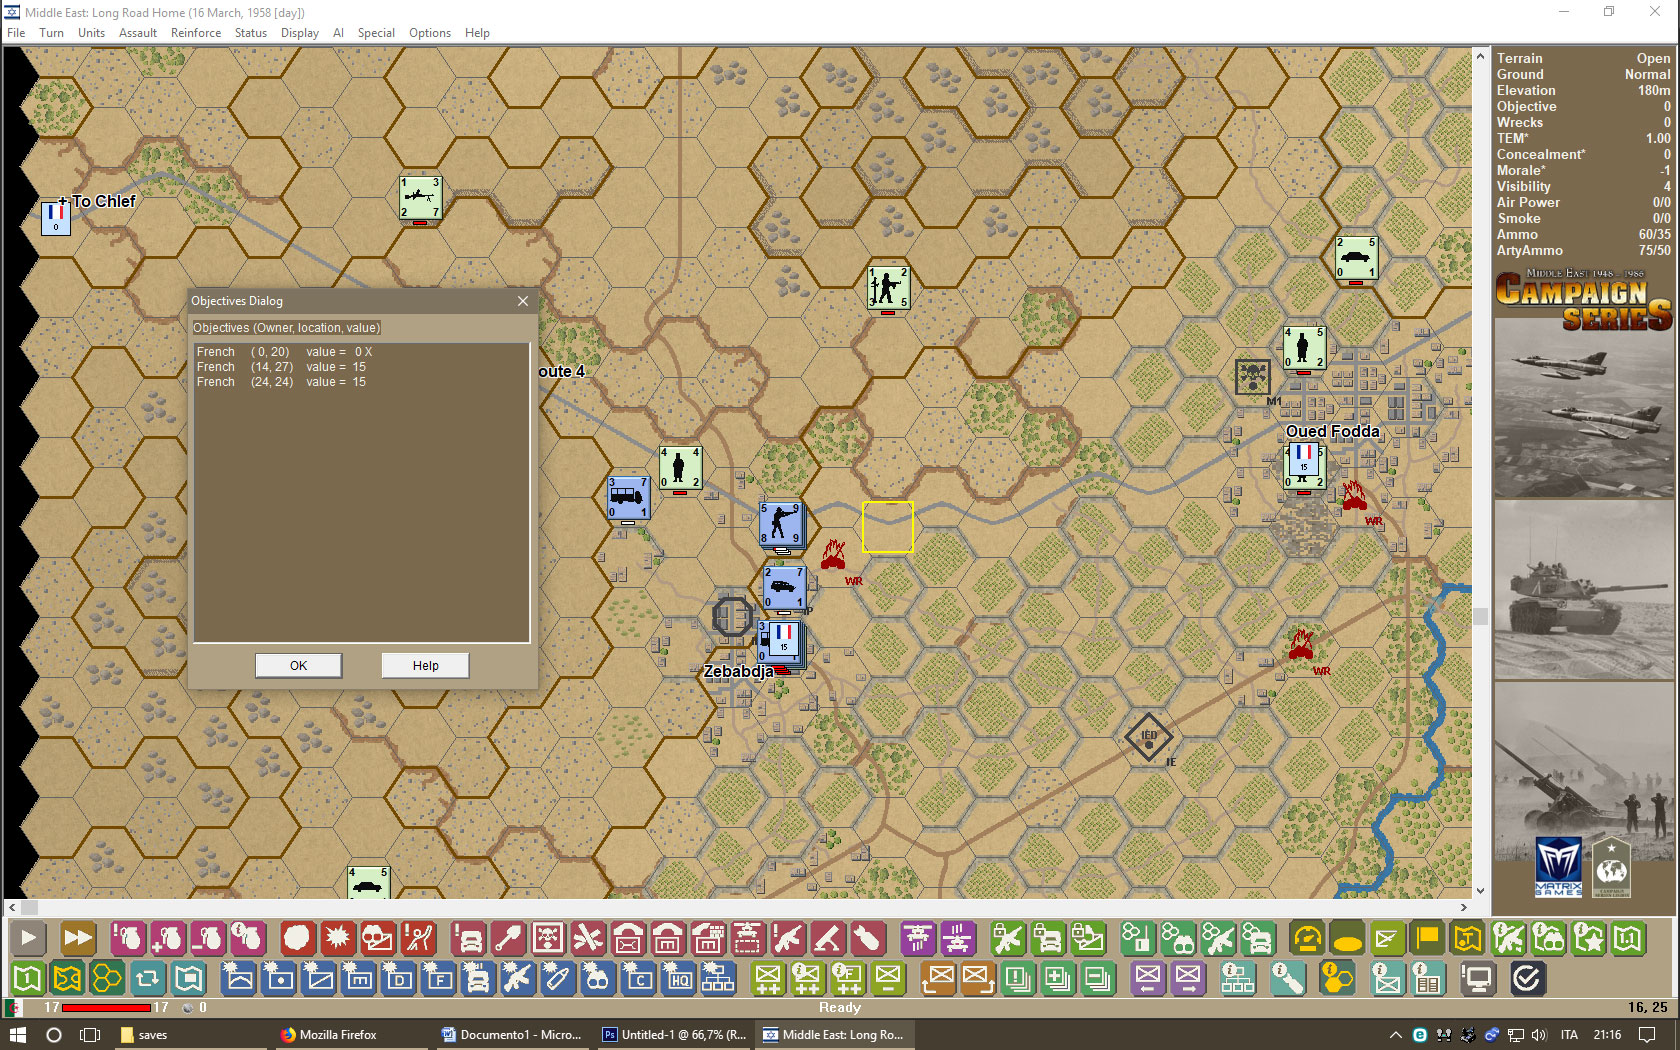The height and width of the screenshot is (1050, 1680).
Task: Toggle the teal map labels button
Action: [188, 978]
